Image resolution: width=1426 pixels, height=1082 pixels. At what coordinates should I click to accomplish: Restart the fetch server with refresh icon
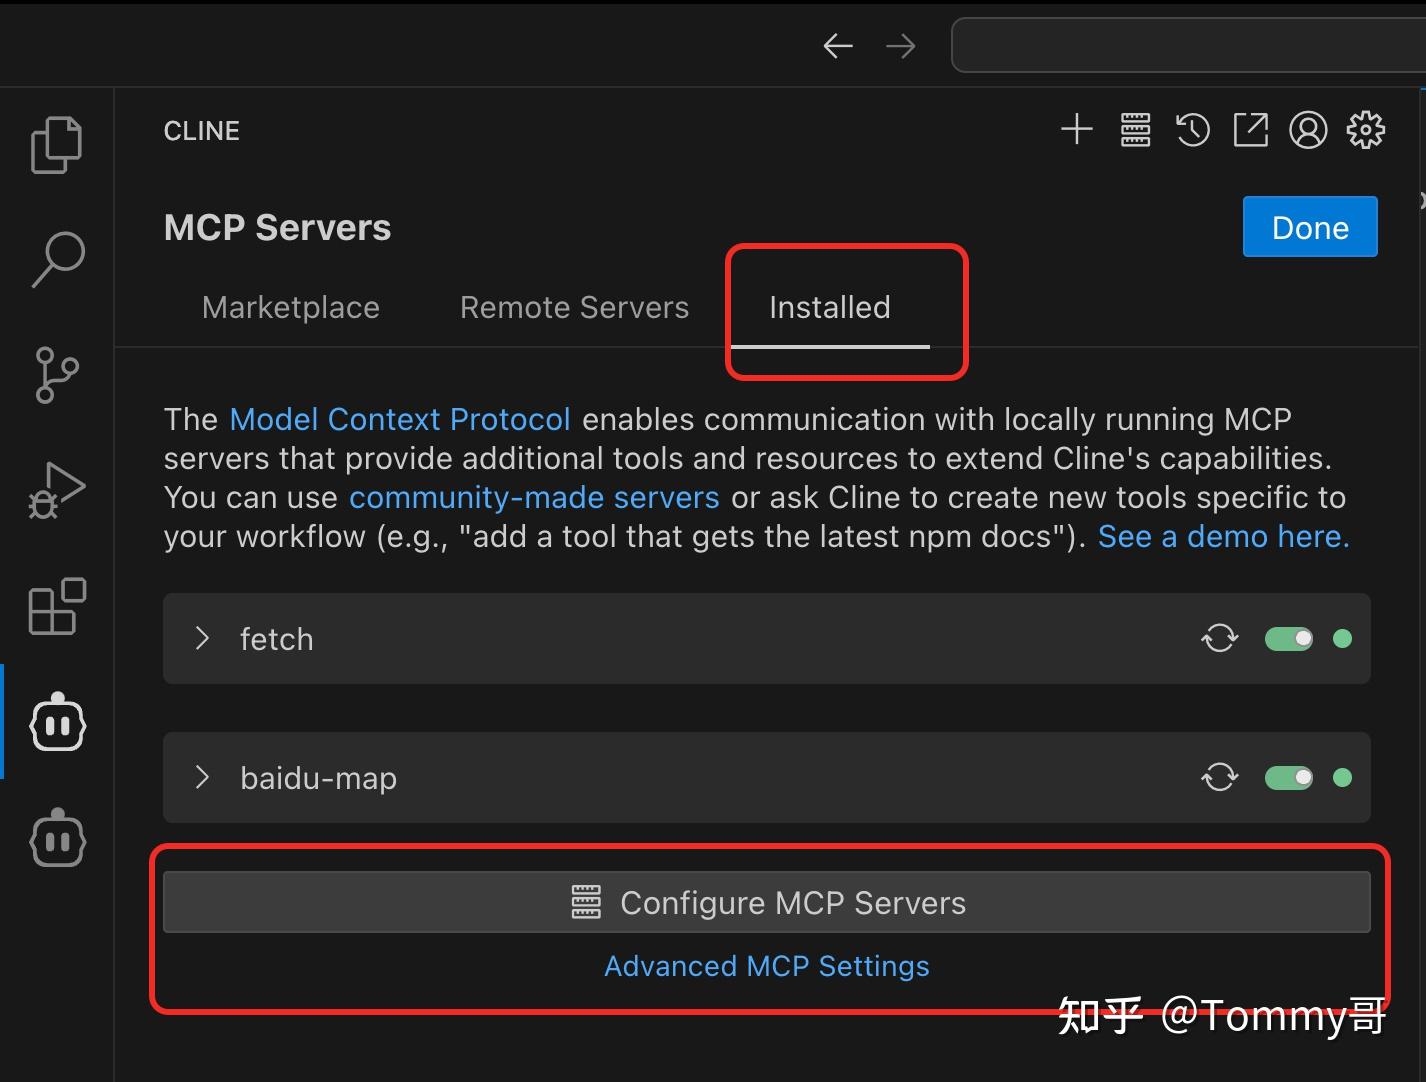coord(1219,638)
